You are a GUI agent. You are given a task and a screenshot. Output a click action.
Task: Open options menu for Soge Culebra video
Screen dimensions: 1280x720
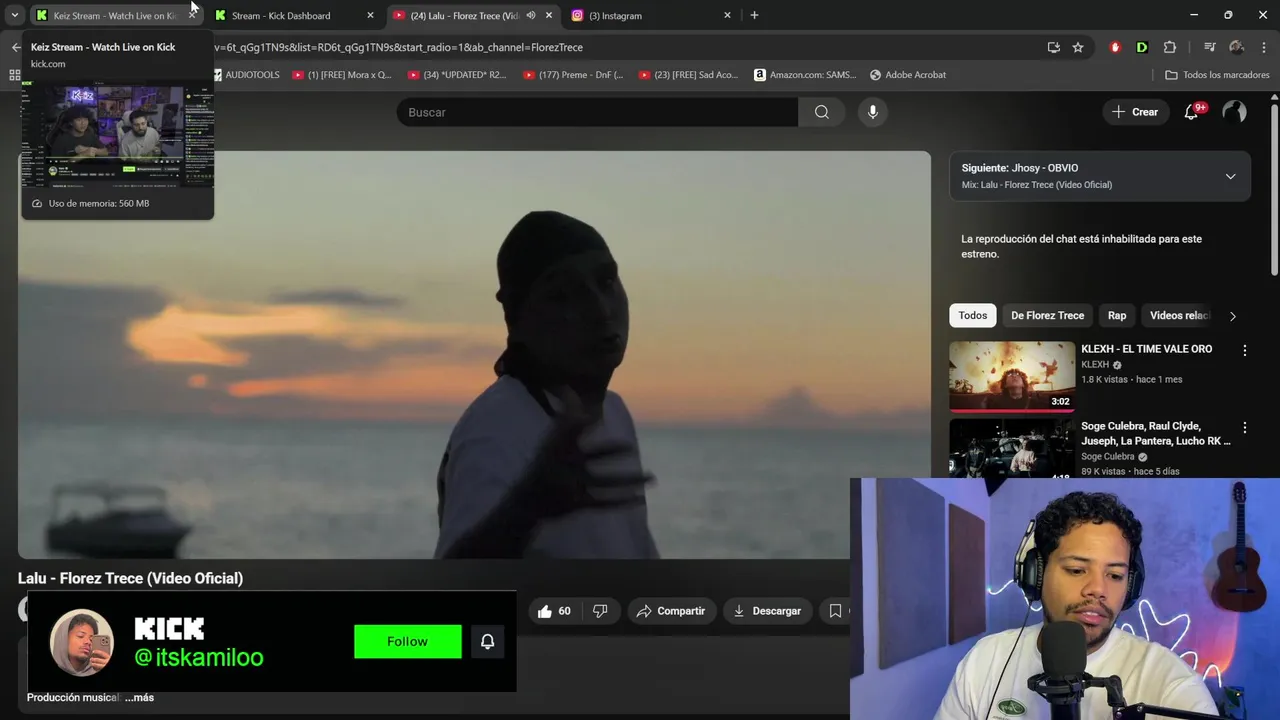[1244, 428]
